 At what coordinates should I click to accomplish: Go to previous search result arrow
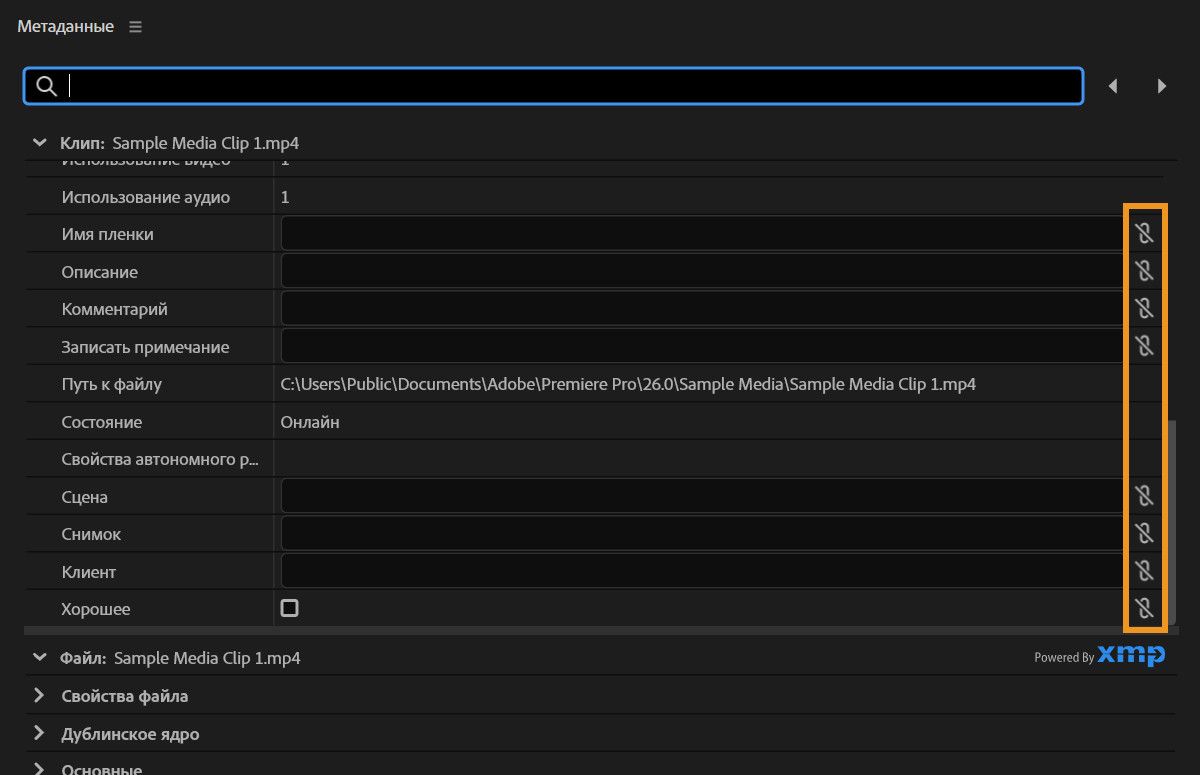[1113, 87]
